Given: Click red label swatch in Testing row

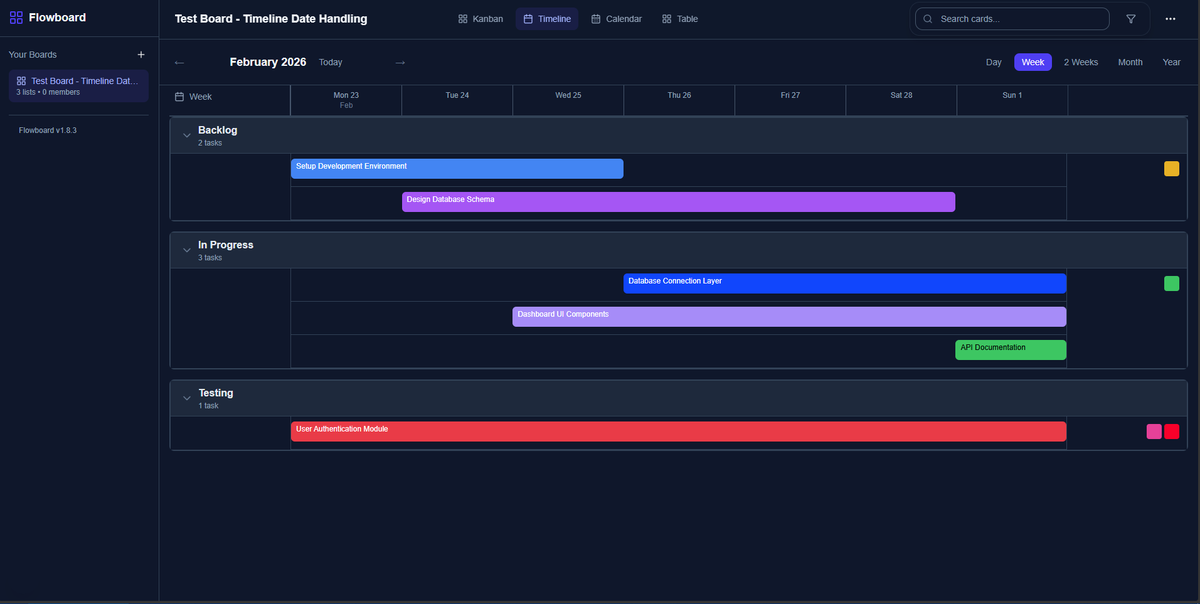Looking at the screenshot, I should pos(1171,431).
